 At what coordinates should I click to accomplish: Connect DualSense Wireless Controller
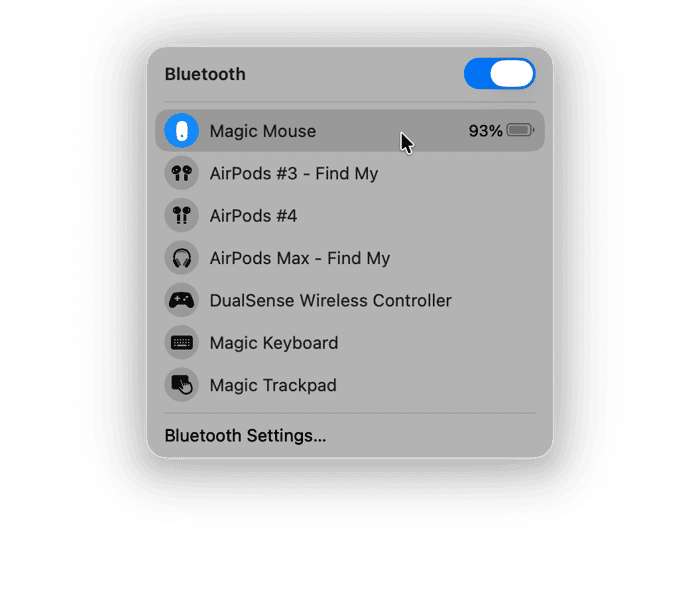coord(350,300)
